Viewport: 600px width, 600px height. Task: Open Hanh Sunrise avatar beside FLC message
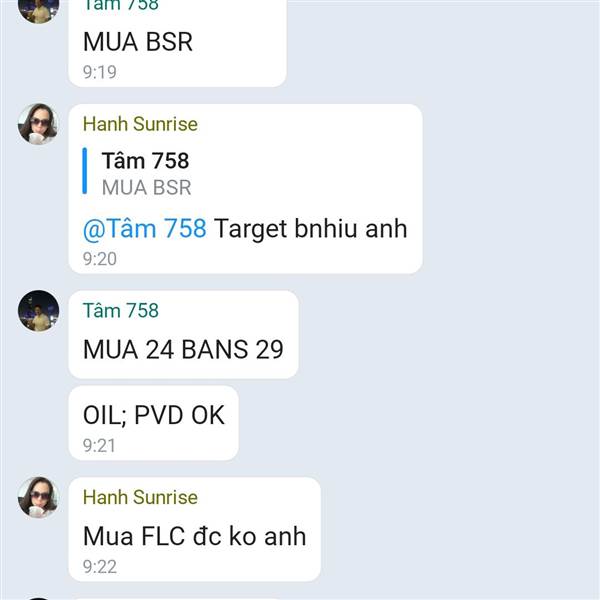(38, 497)
